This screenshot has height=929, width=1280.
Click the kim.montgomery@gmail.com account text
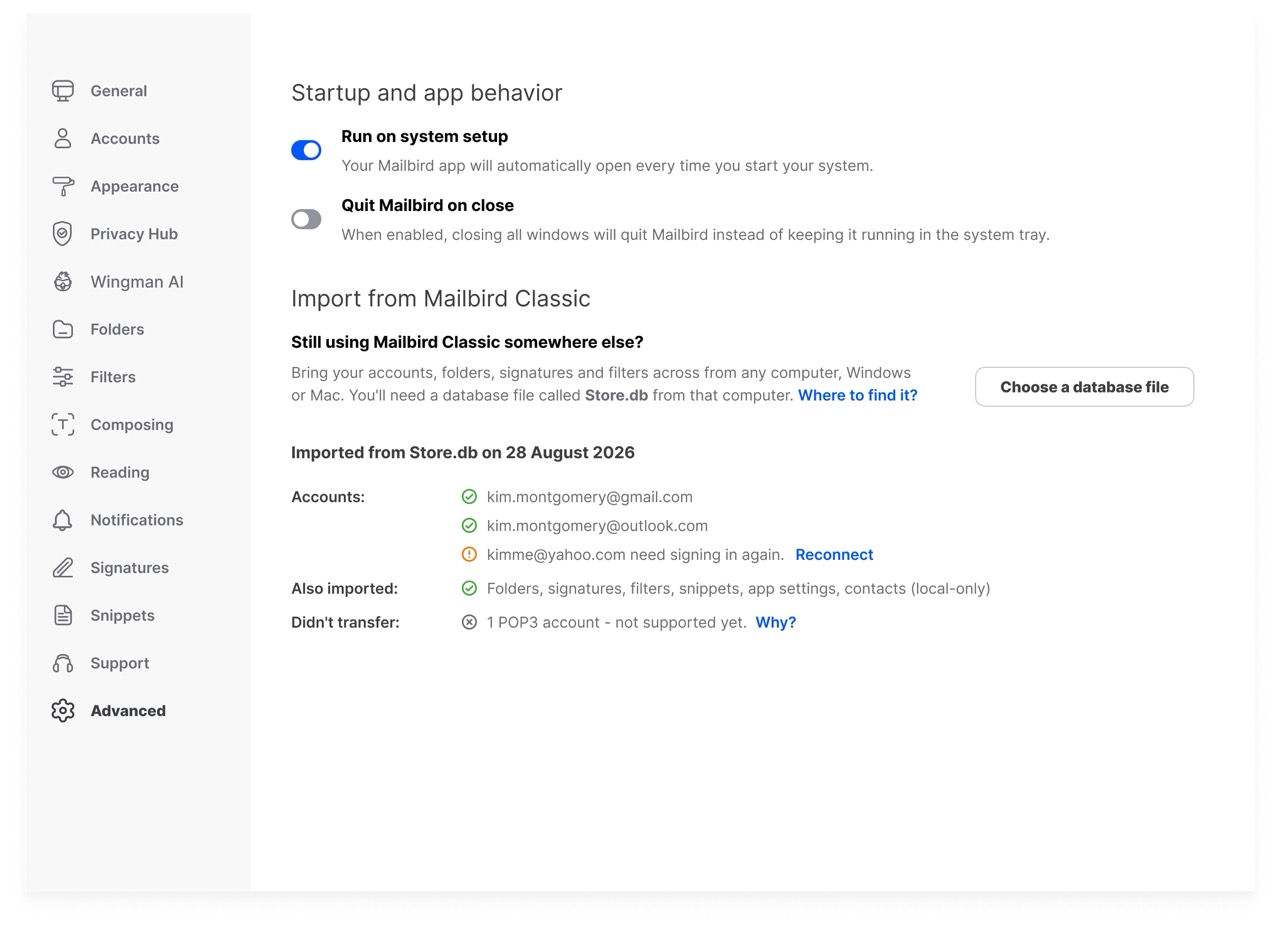(x=590, y=497)
